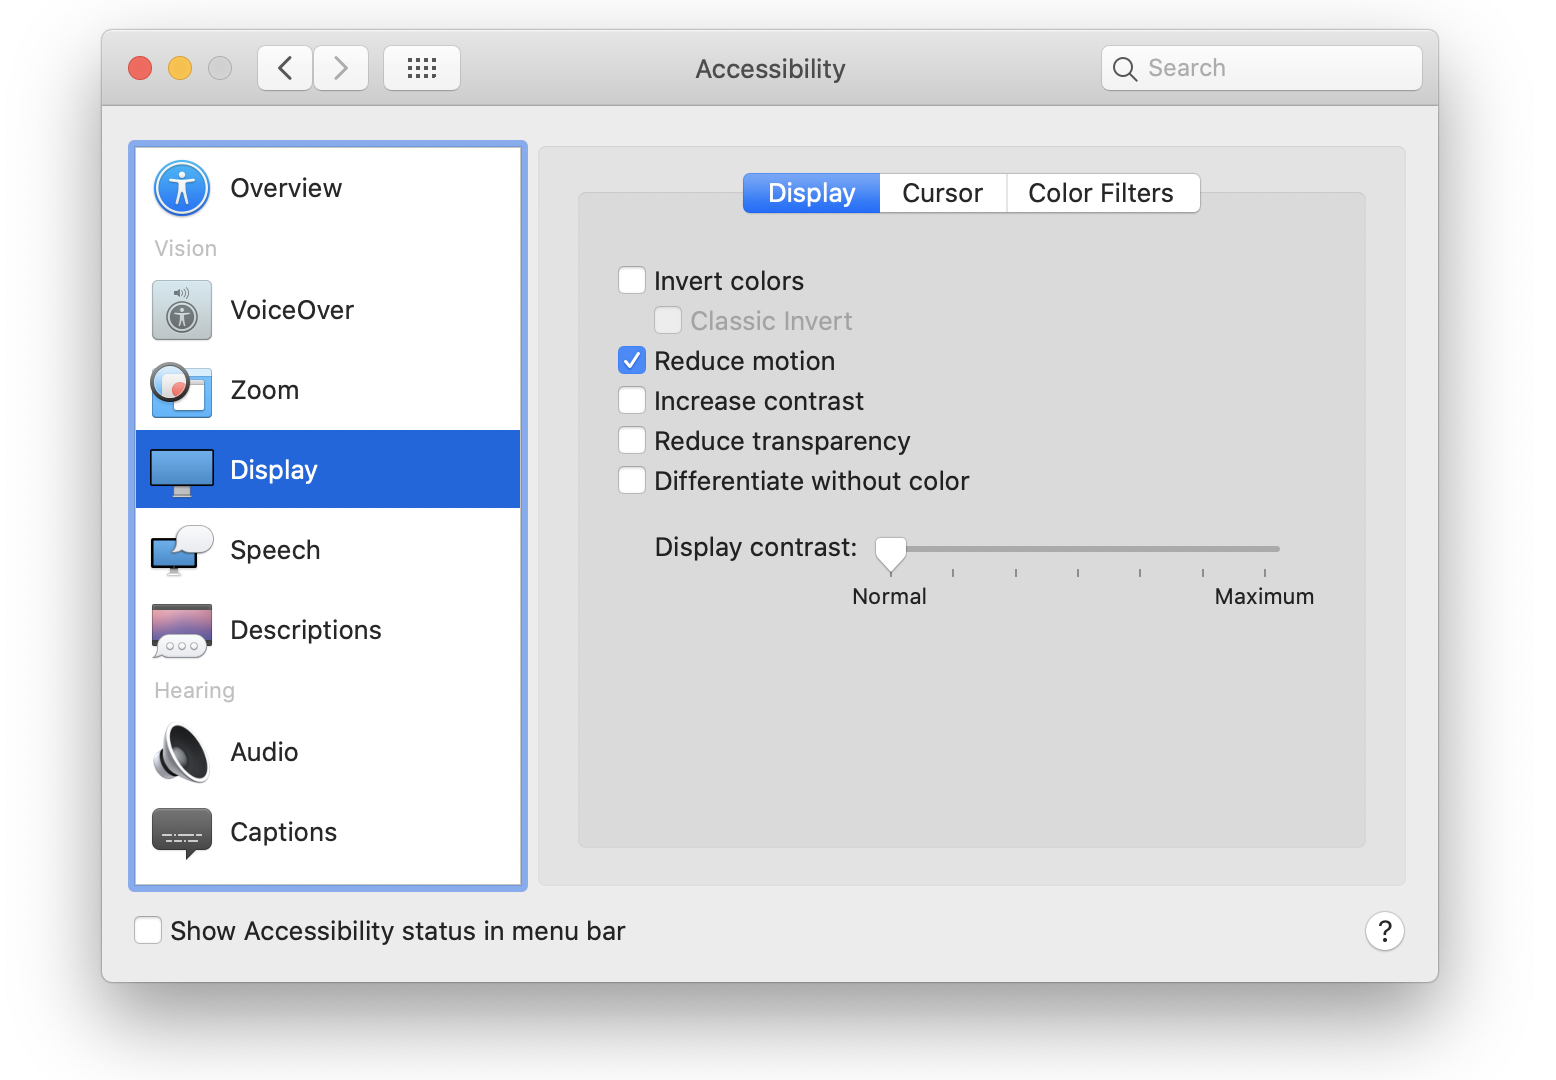Switch to the Cursor tab
The image size is (1556, 1080).
[941, 192]
